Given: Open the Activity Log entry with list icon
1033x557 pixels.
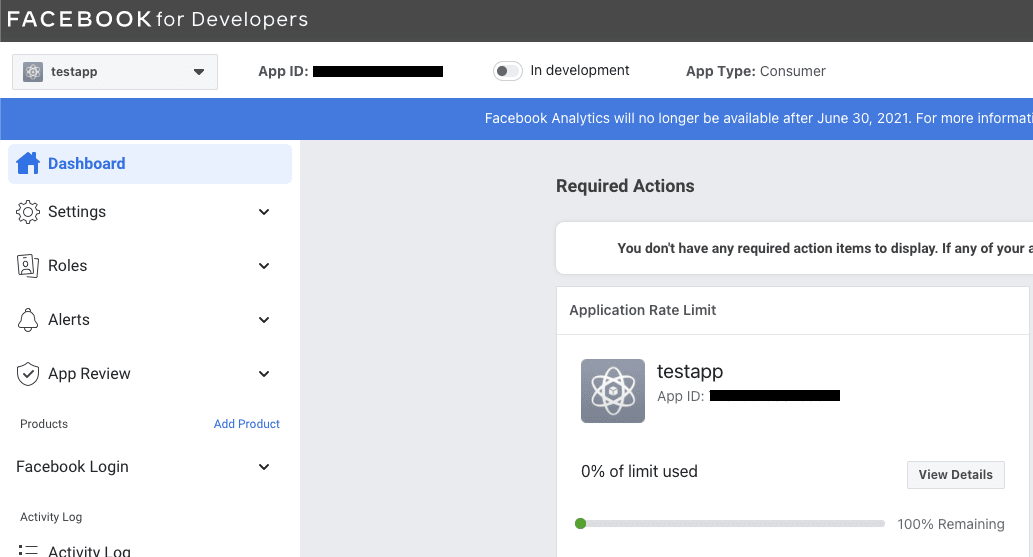Looking at the screenshot, I should (x=150, y=550).
